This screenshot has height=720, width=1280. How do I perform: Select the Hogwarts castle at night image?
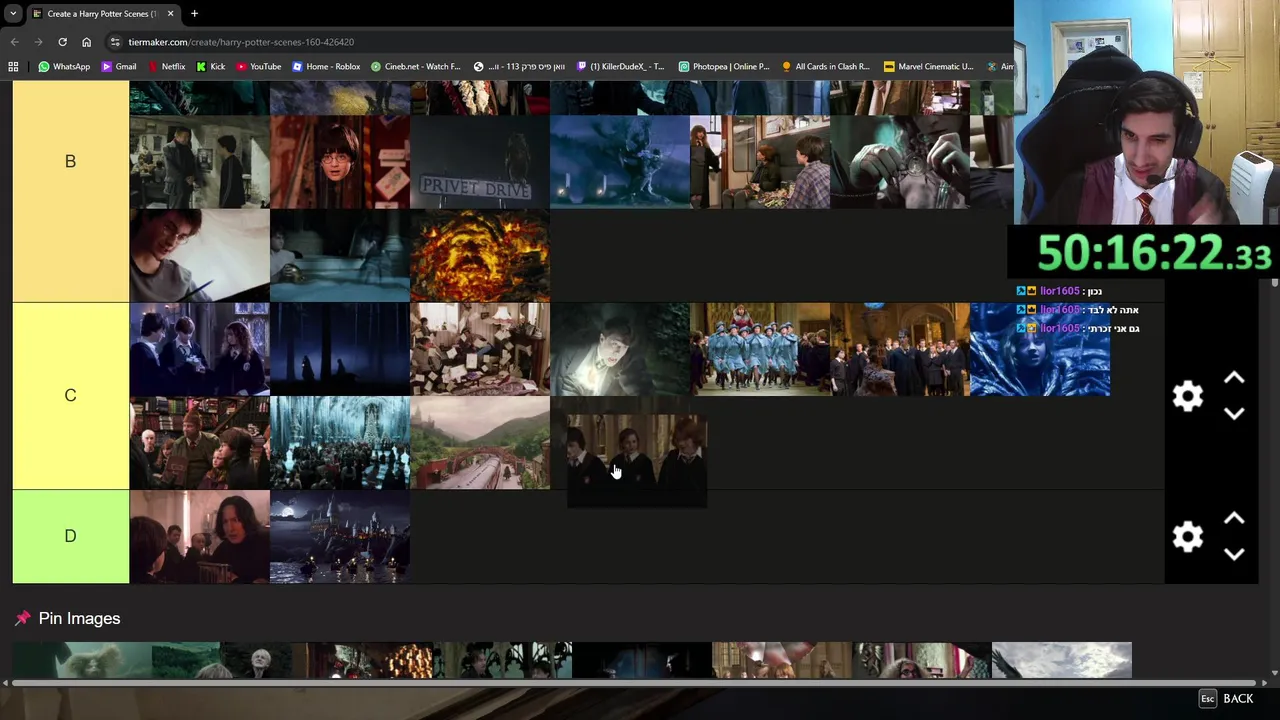(x=340, y=537)
